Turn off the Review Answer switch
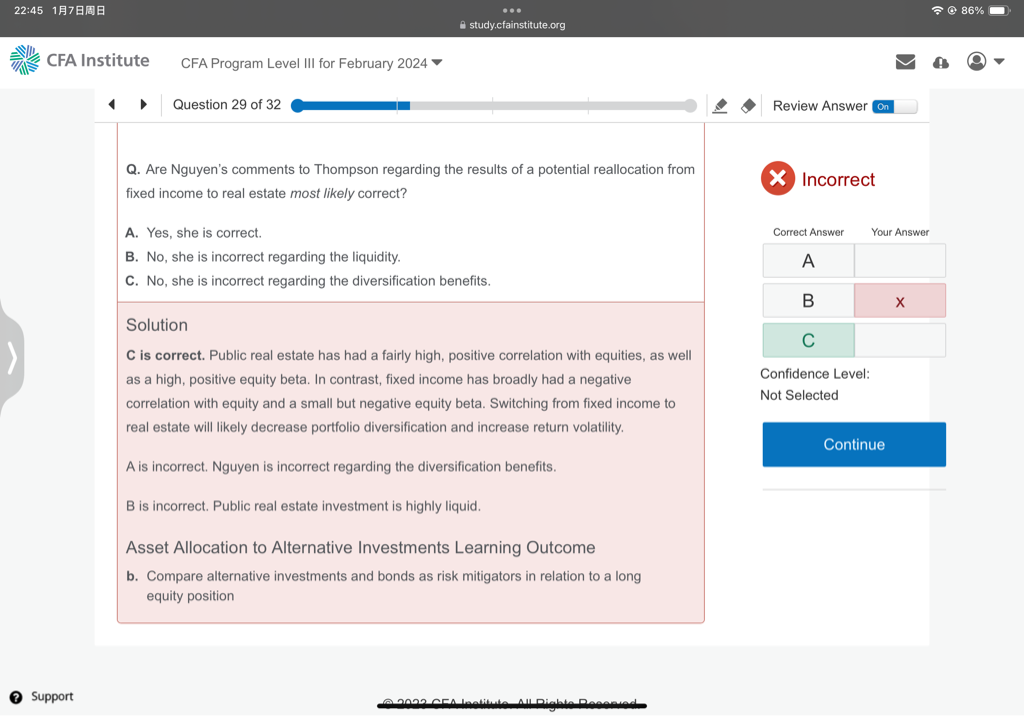1024x716 pixels. [x=893, y=106]
